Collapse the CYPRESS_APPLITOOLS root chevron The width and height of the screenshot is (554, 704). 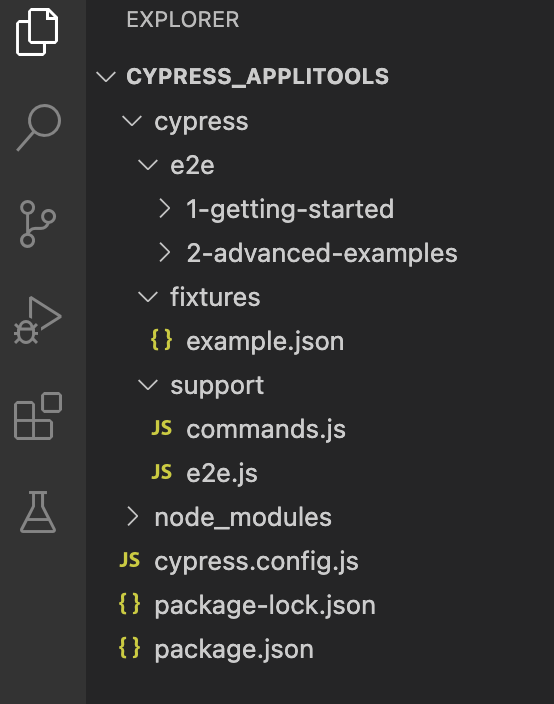point(106,77)
